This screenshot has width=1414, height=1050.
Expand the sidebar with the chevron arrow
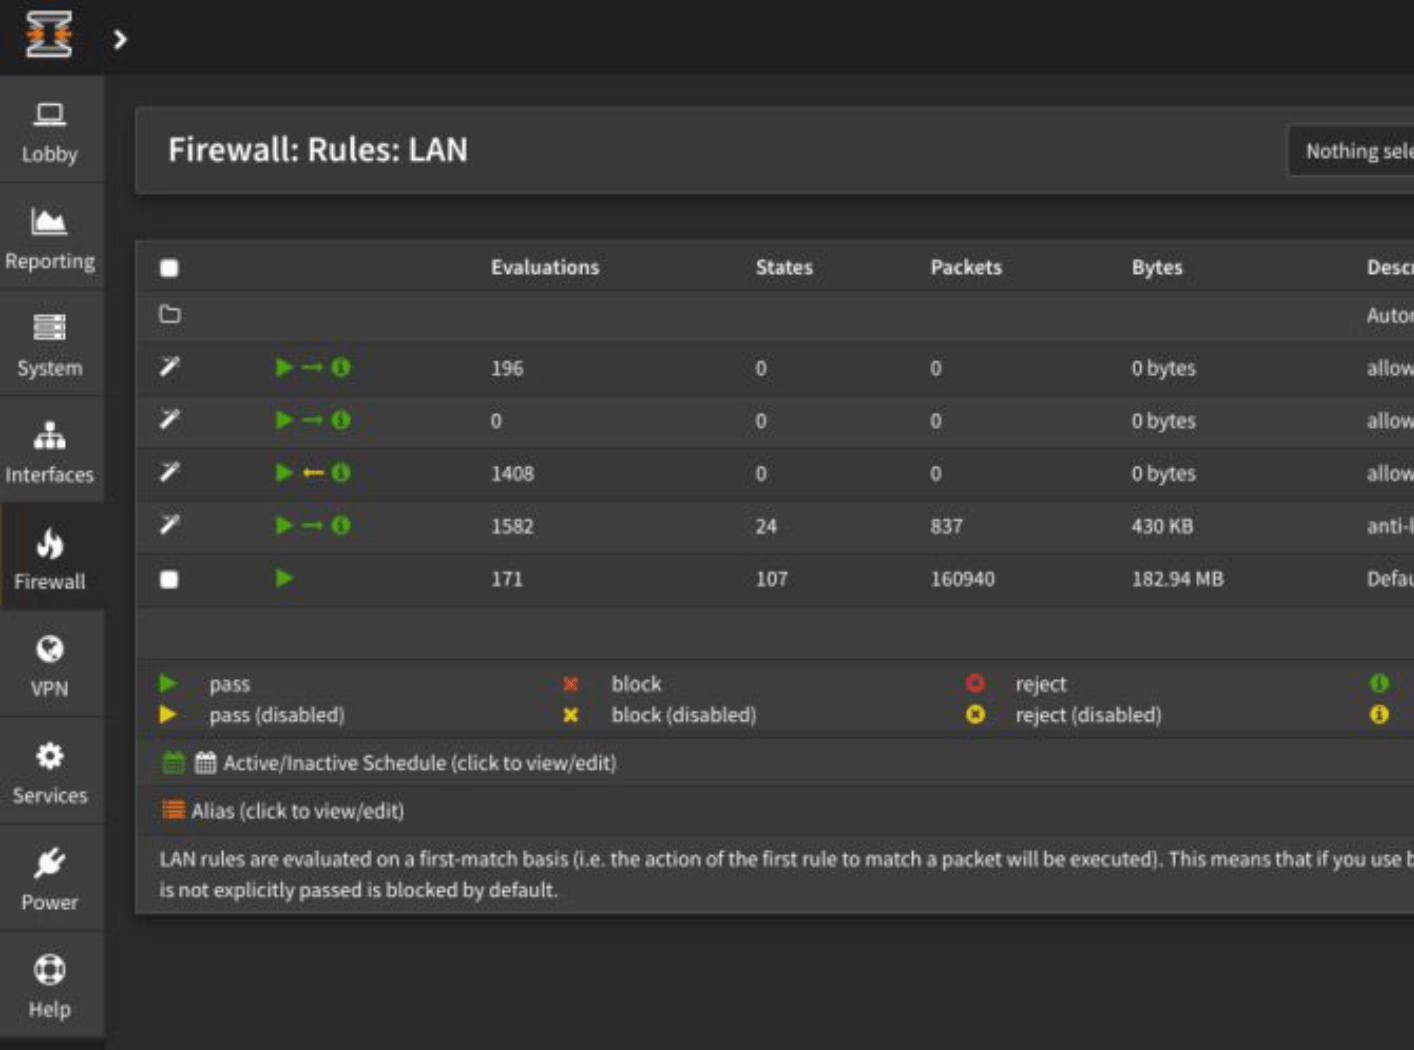point(120,39)
